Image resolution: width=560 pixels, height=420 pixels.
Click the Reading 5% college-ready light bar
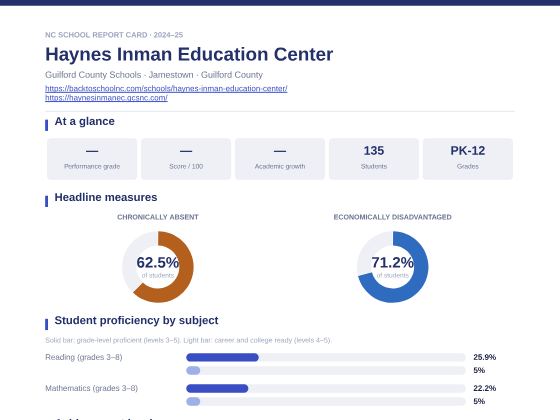[x=326, y=370]
